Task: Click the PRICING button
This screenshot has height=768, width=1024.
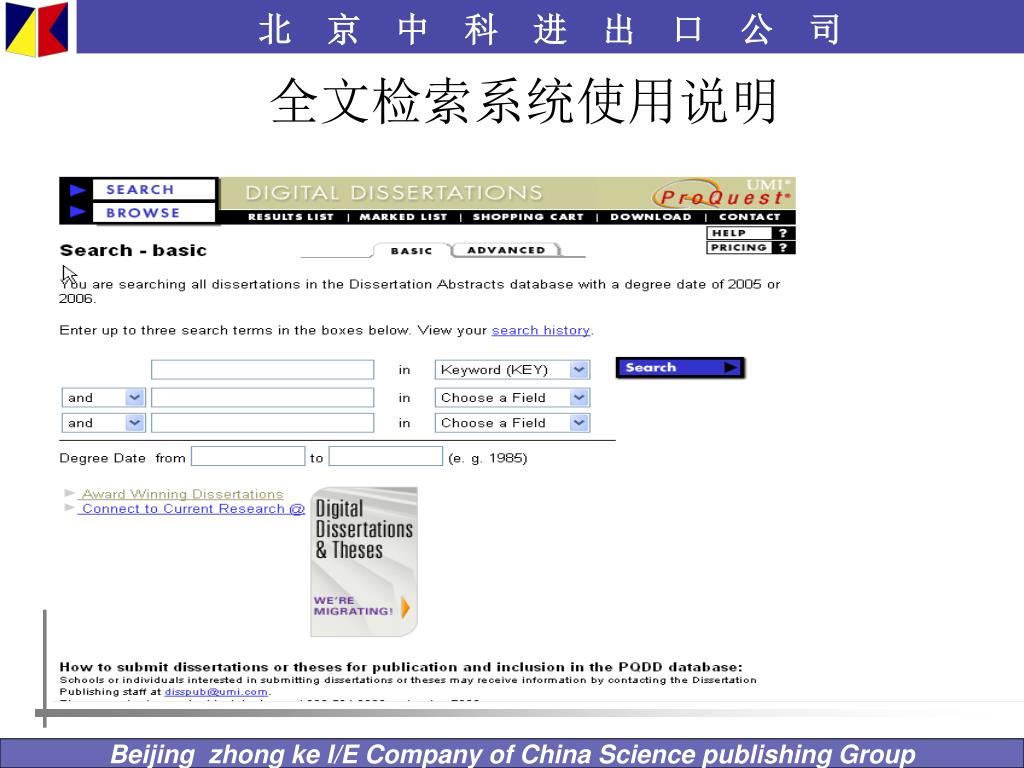Action: coord(739,248)
